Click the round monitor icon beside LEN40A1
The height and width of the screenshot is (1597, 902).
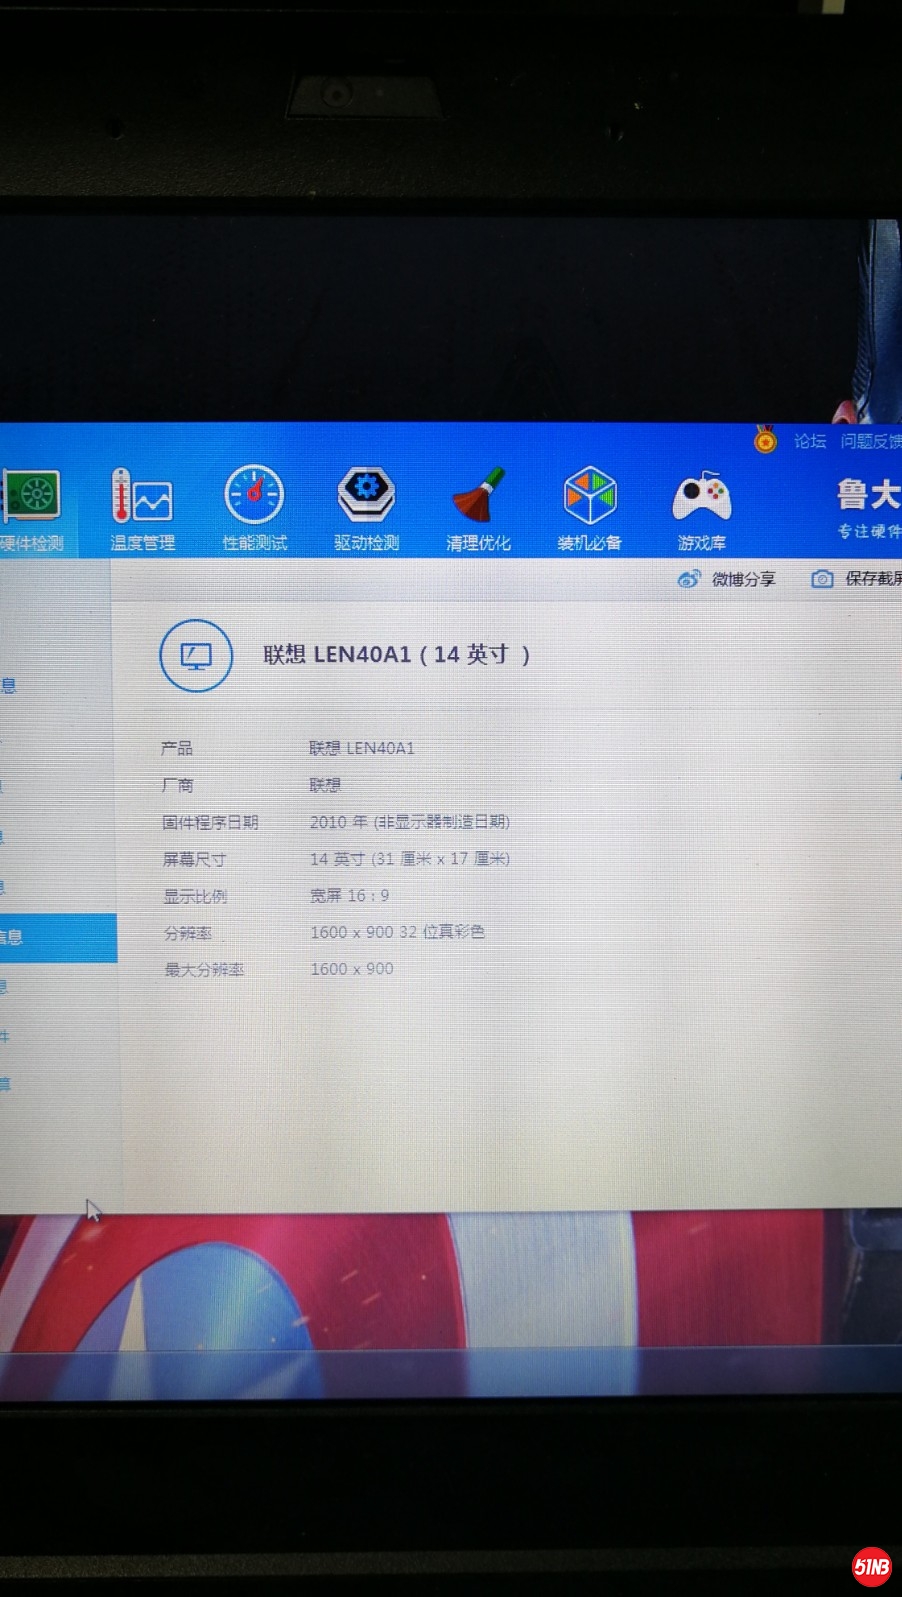[x=196, y=656]
